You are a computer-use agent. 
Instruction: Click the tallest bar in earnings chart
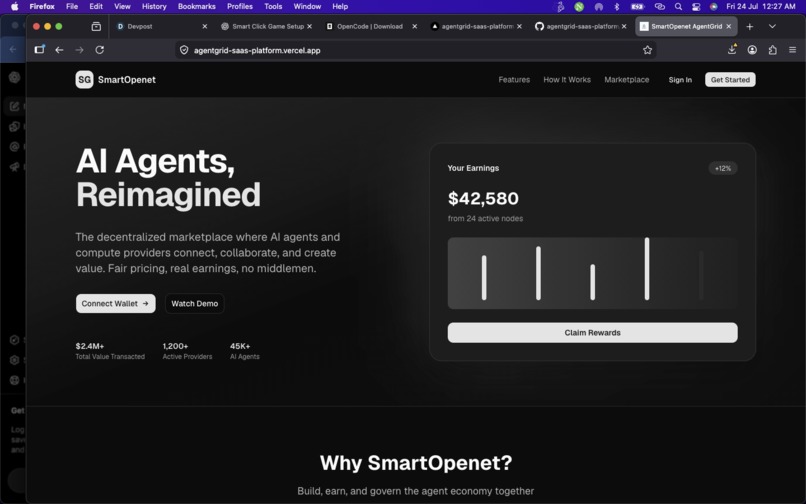(647, 268)
